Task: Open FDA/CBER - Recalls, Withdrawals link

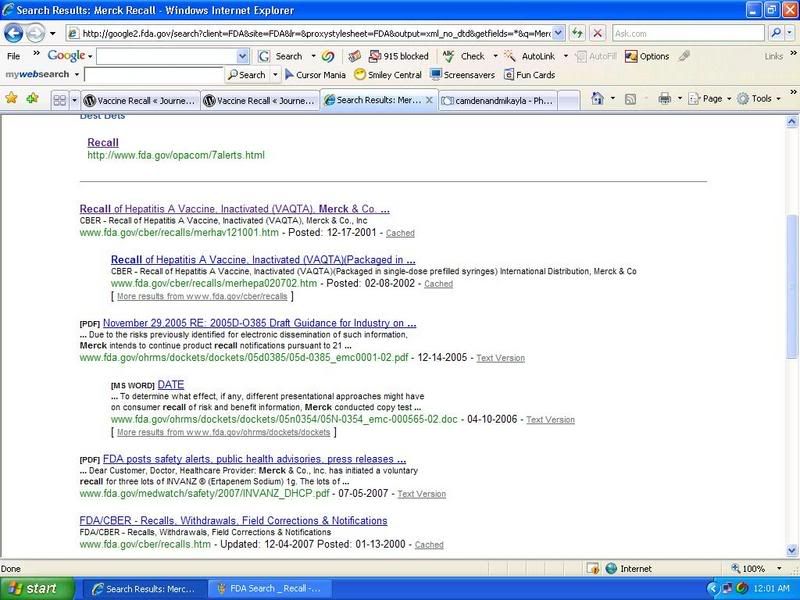Action: (233, 520)
